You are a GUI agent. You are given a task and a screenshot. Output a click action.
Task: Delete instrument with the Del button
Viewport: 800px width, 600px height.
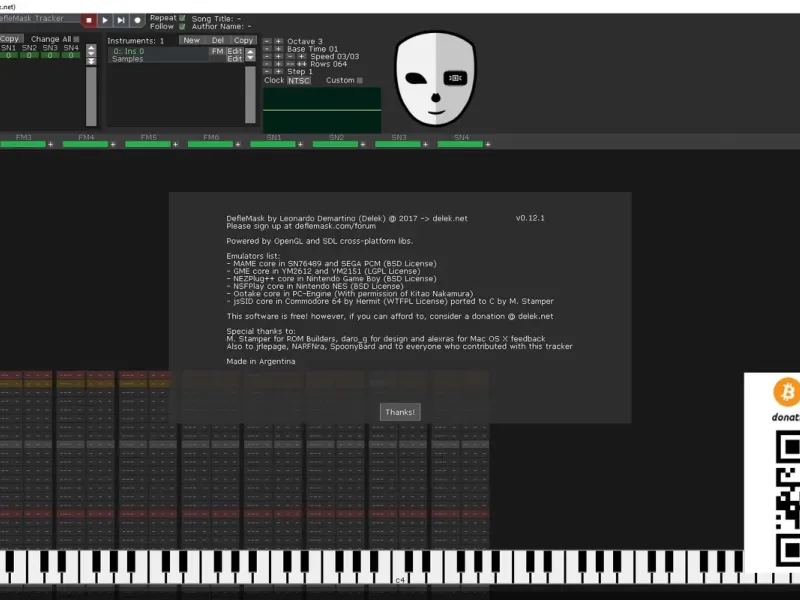click(x=218, y=40)
